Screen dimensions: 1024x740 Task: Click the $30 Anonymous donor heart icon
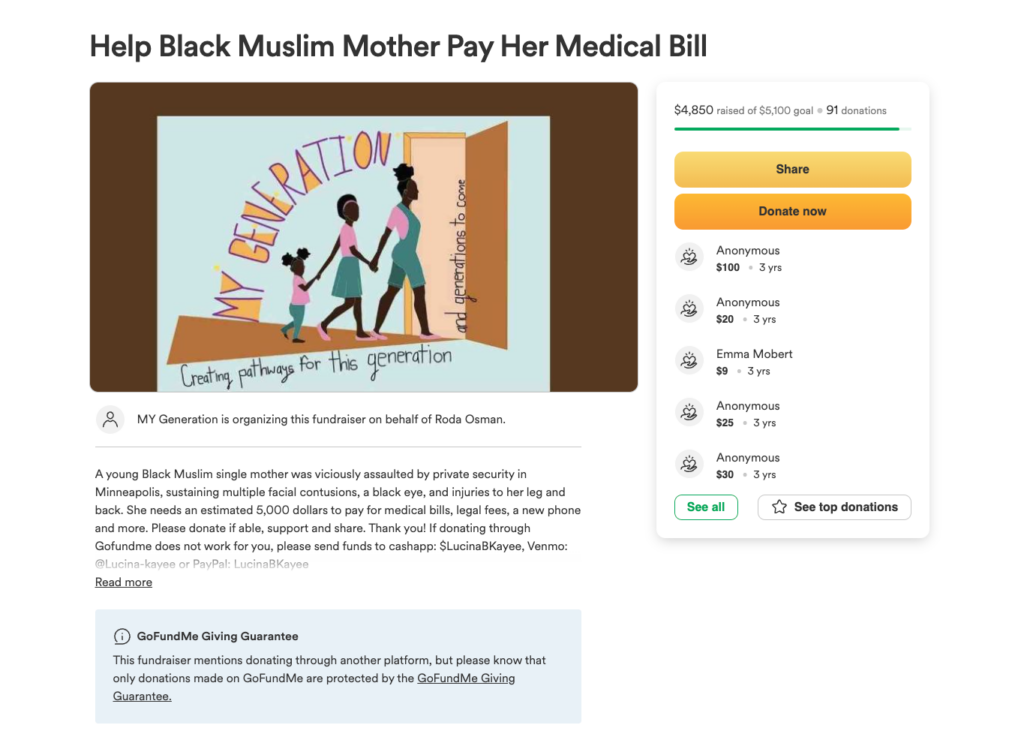click(x=689, y=464)
